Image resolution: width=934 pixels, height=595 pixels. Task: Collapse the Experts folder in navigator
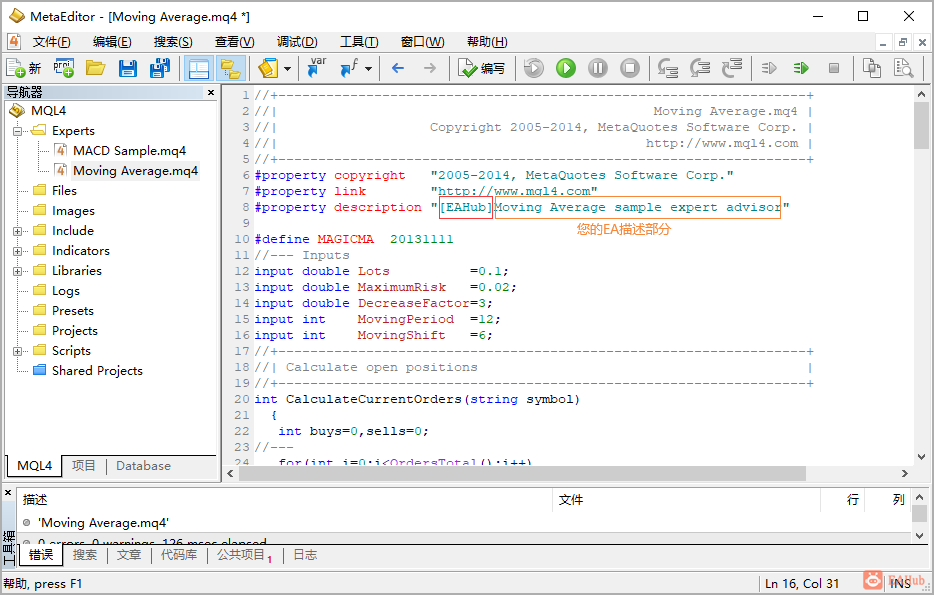(18, 131)
